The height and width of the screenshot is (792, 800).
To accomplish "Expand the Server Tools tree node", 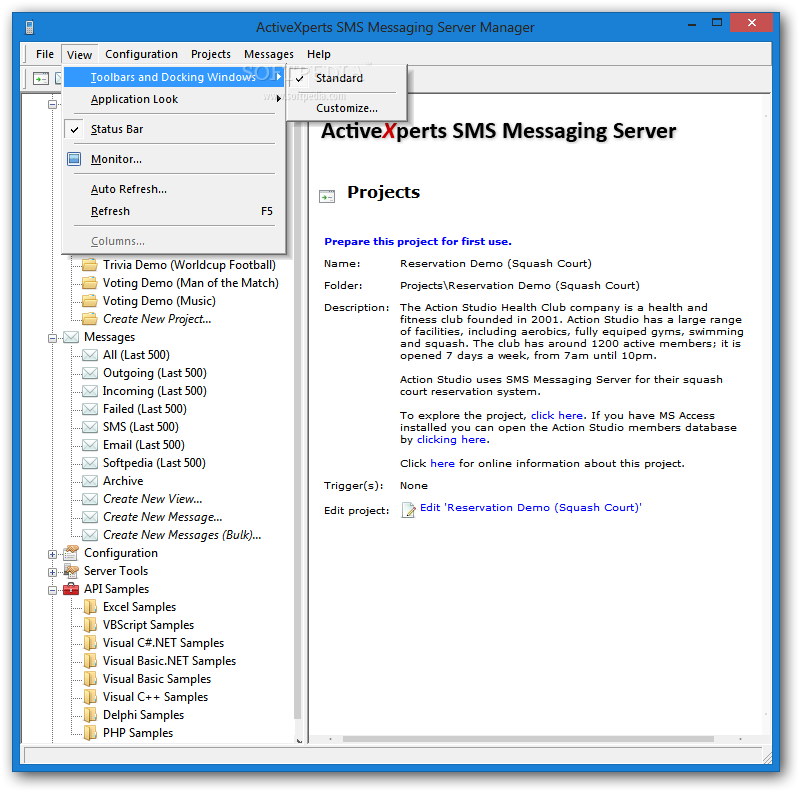I will click(x=52, y=572).
